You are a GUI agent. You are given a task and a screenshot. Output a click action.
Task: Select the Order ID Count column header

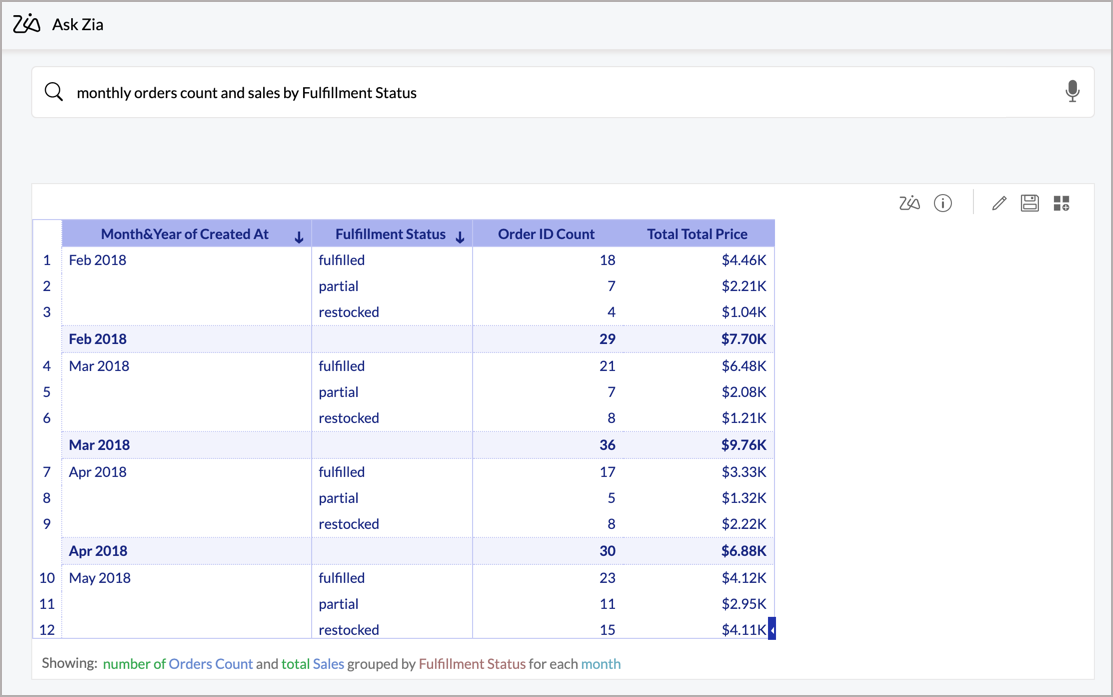pyautogui.click(x=546, y=234)
